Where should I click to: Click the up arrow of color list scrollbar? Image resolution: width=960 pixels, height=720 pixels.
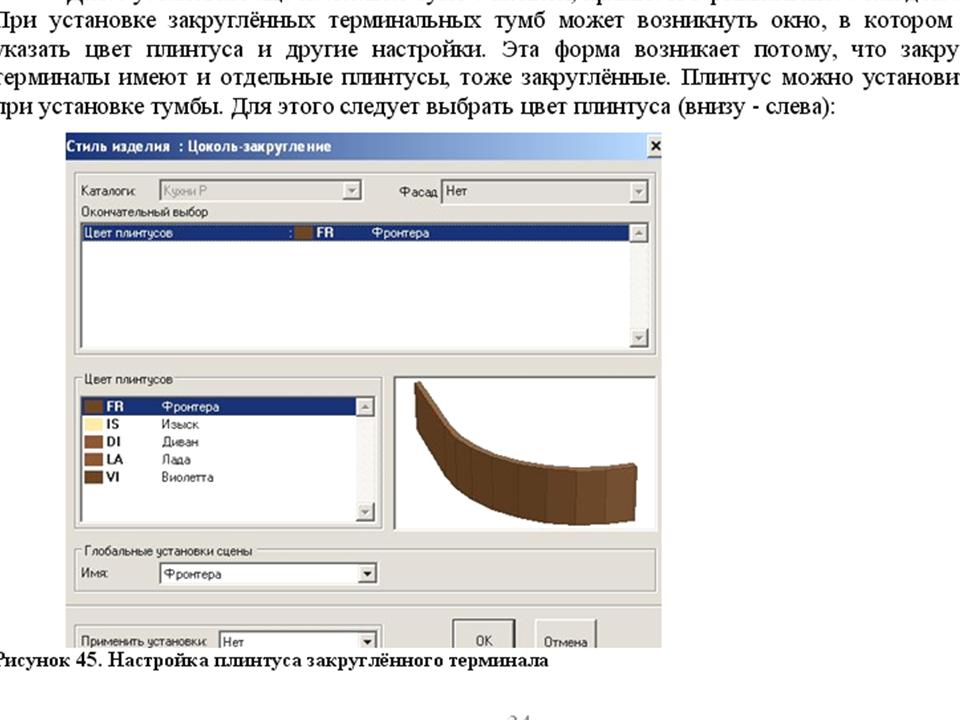tap(365, 407)
